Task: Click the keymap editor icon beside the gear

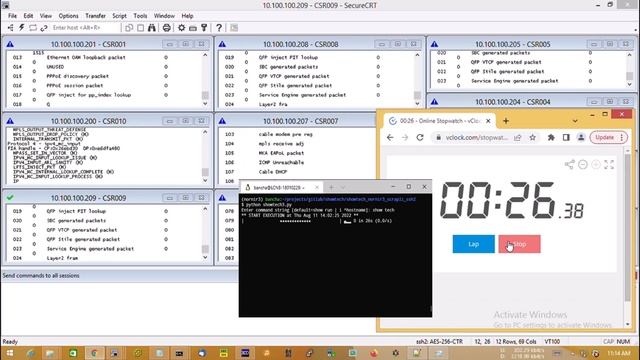Action: (x=193, y=28)
